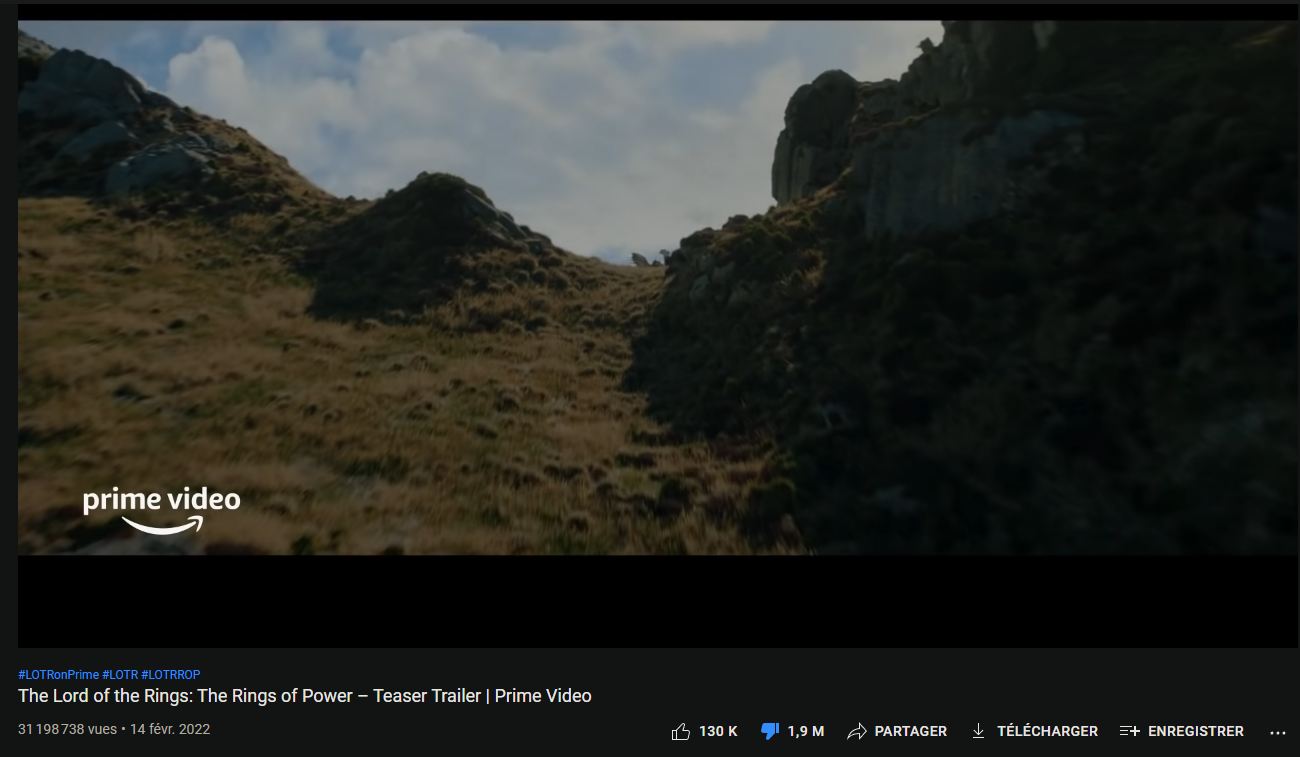Click the 1,9 M dislike count

tap(806, 731)
